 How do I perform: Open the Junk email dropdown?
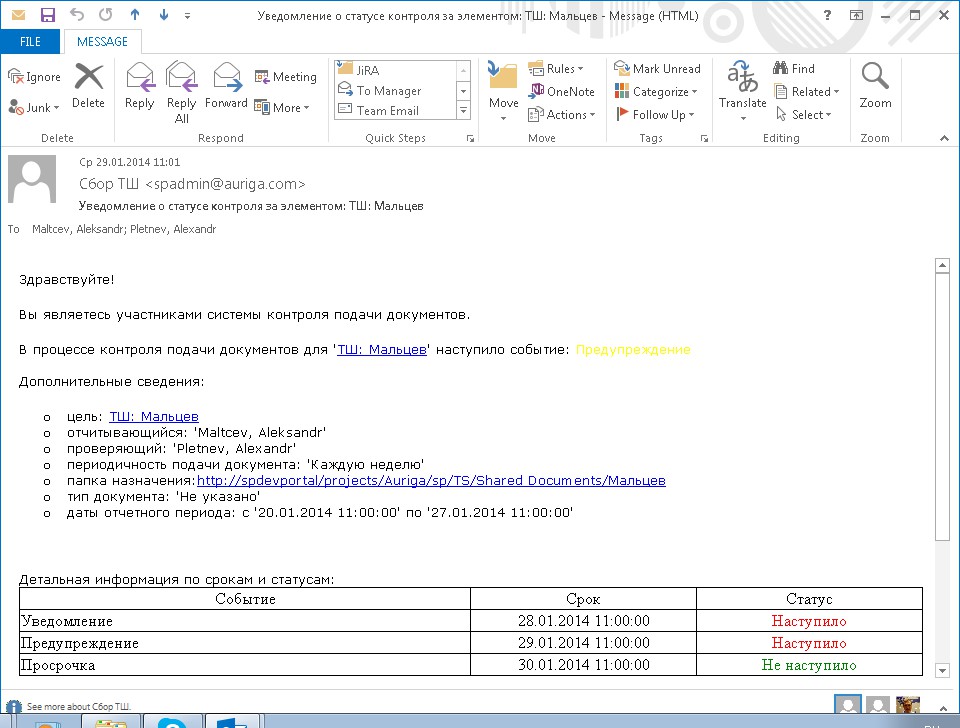coord(34,107)
